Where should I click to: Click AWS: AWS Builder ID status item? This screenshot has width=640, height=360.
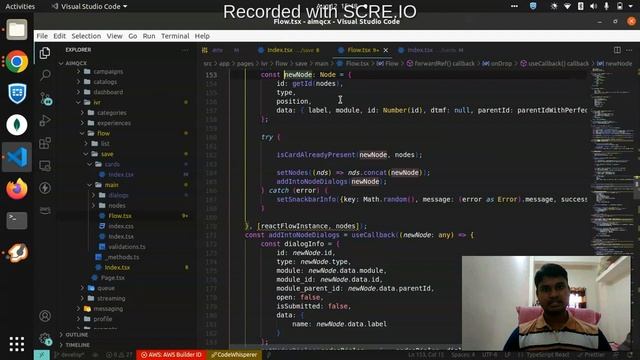tap(171, 355)
